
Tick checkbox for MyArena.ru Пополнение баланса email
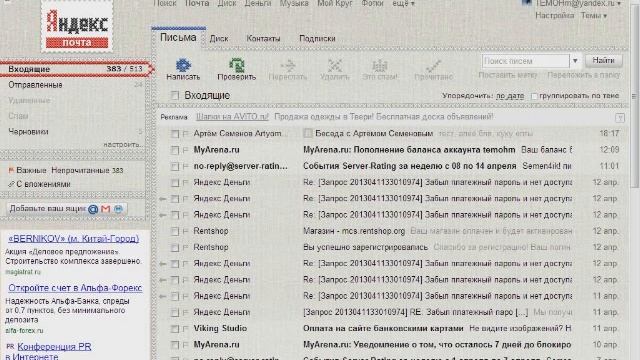tap(175, 150)
